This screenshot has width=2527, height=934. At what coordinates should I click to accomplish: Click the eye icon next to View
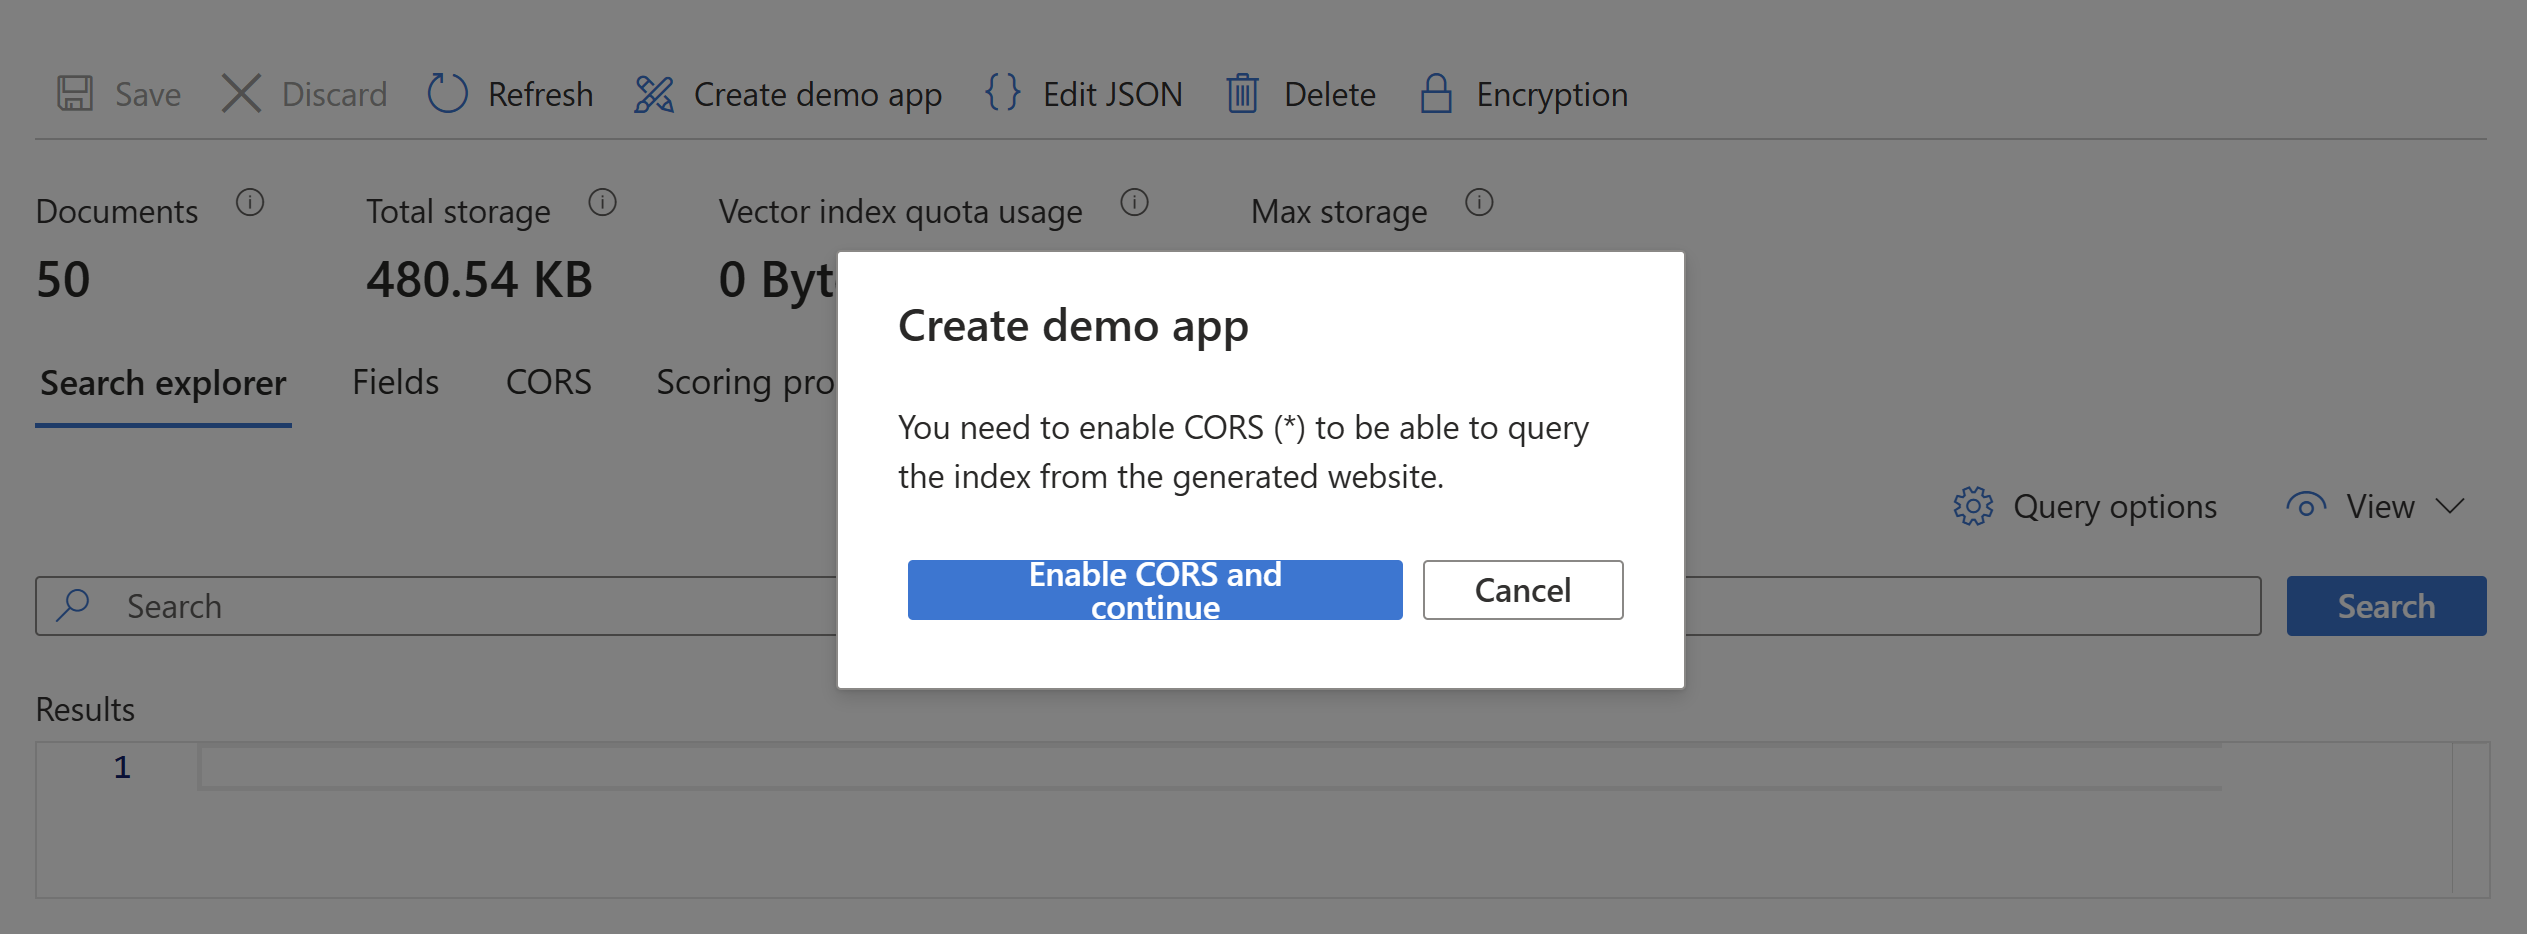coord(2305,506)
